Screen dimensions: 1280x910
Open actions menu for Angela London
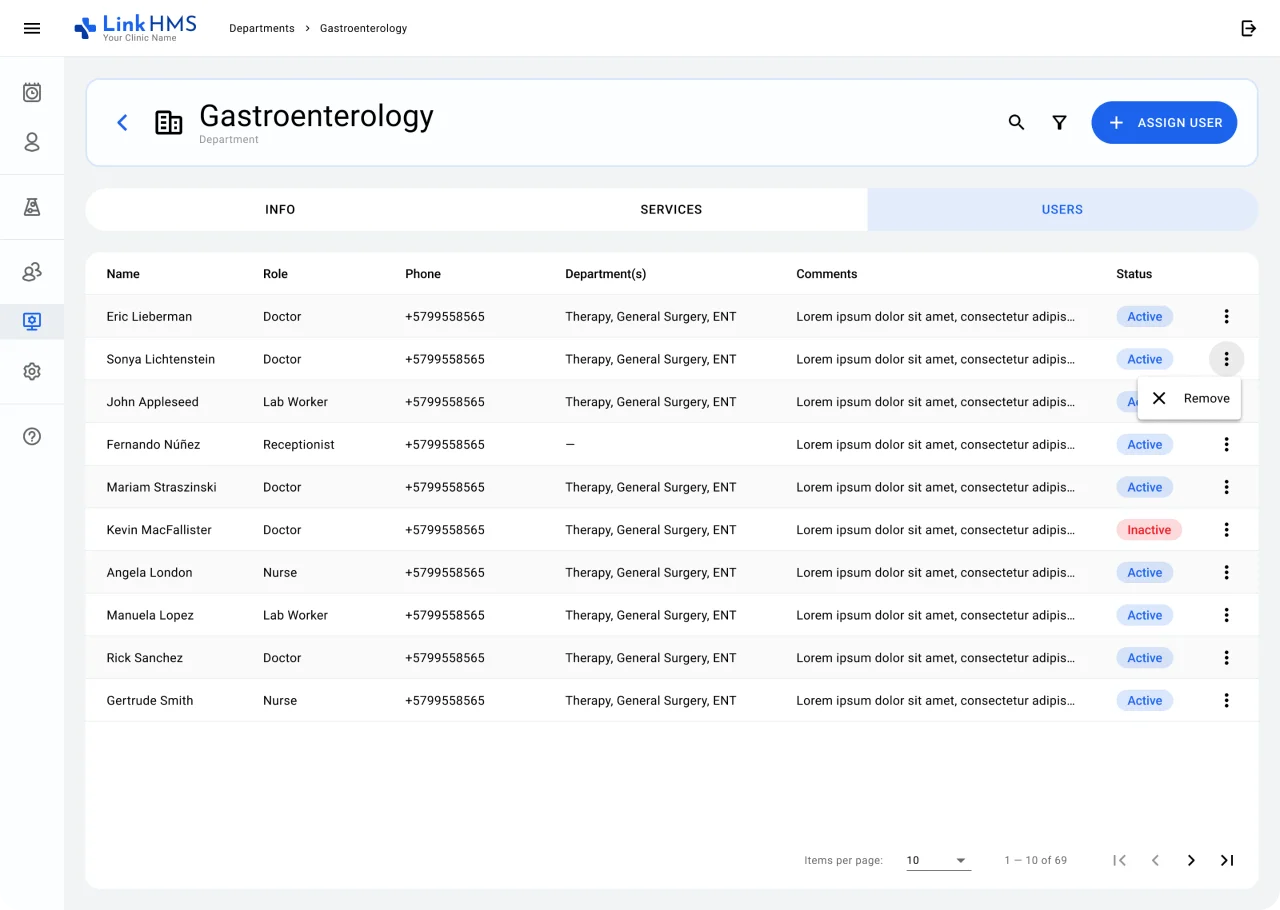pos(1226,572)
